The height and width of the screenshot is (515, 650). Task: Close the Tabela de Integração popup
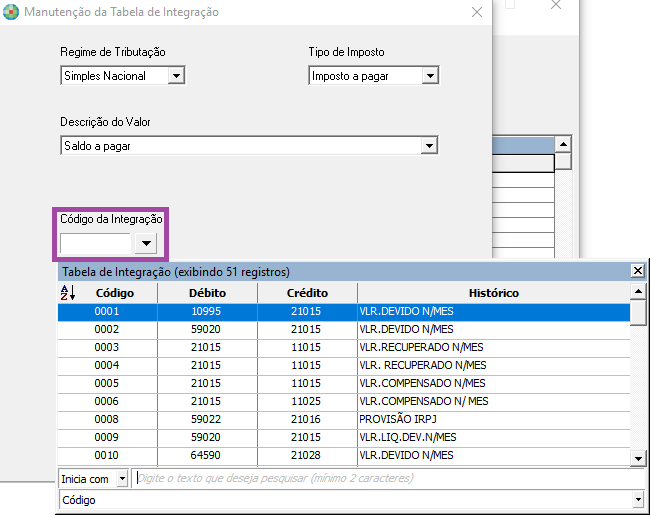point(638,271)
